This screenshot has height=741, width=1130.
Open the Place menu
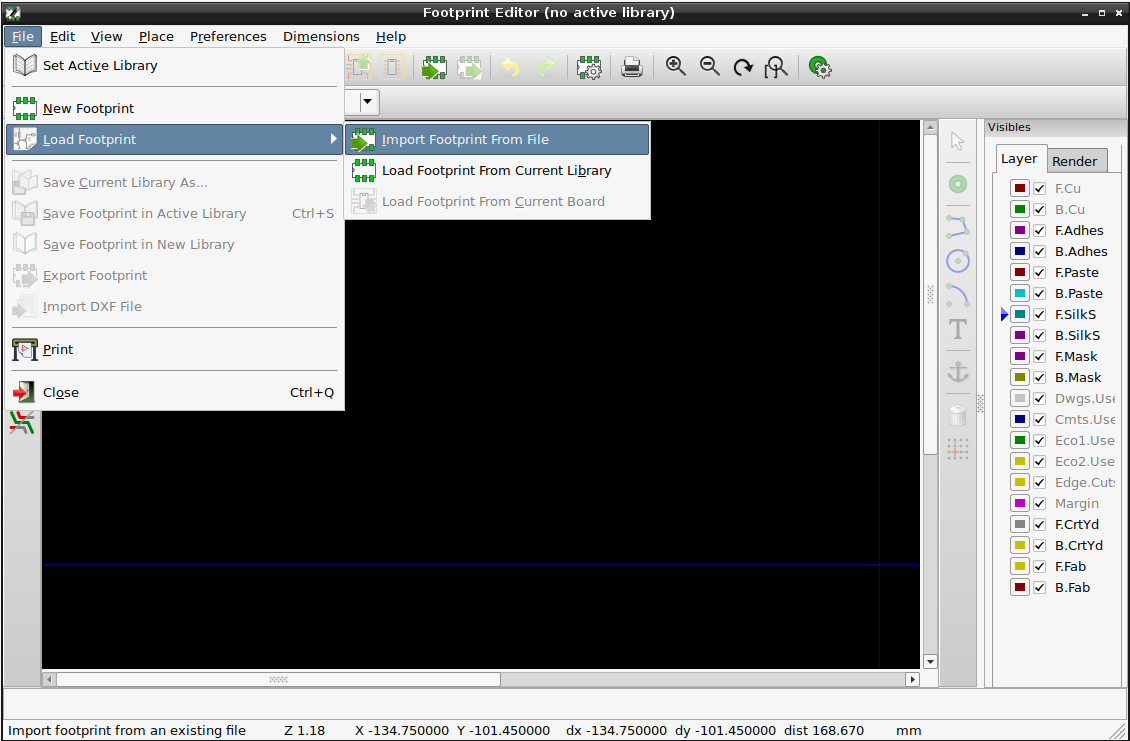click(x=156, y=37)
